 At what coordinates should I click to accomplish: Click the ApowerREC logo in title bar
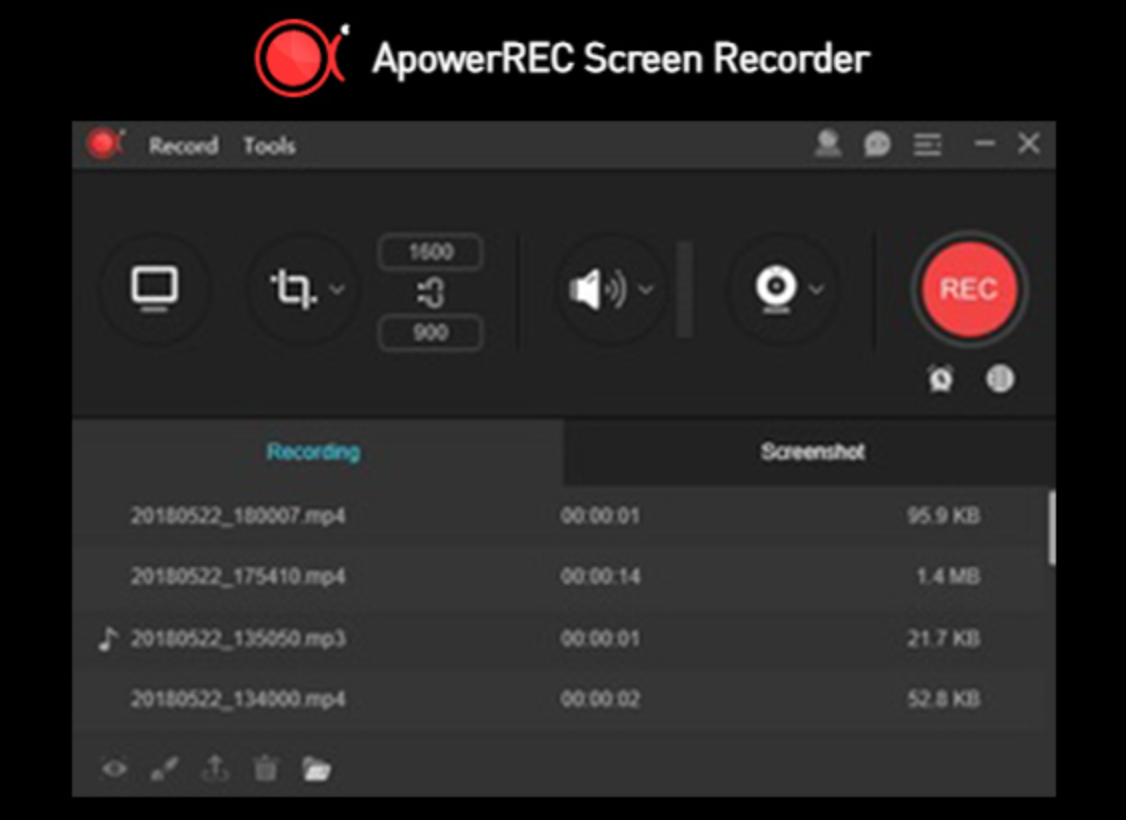[x=105, y=144]
